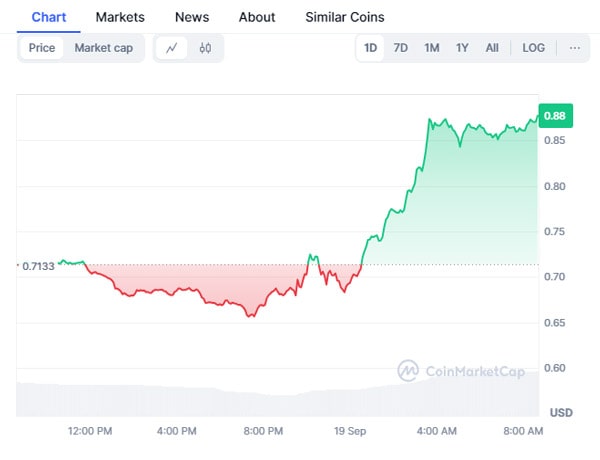Set time range to 1Y
The height and width of the screenshot is (460, 600).
[x=462, y=48]
